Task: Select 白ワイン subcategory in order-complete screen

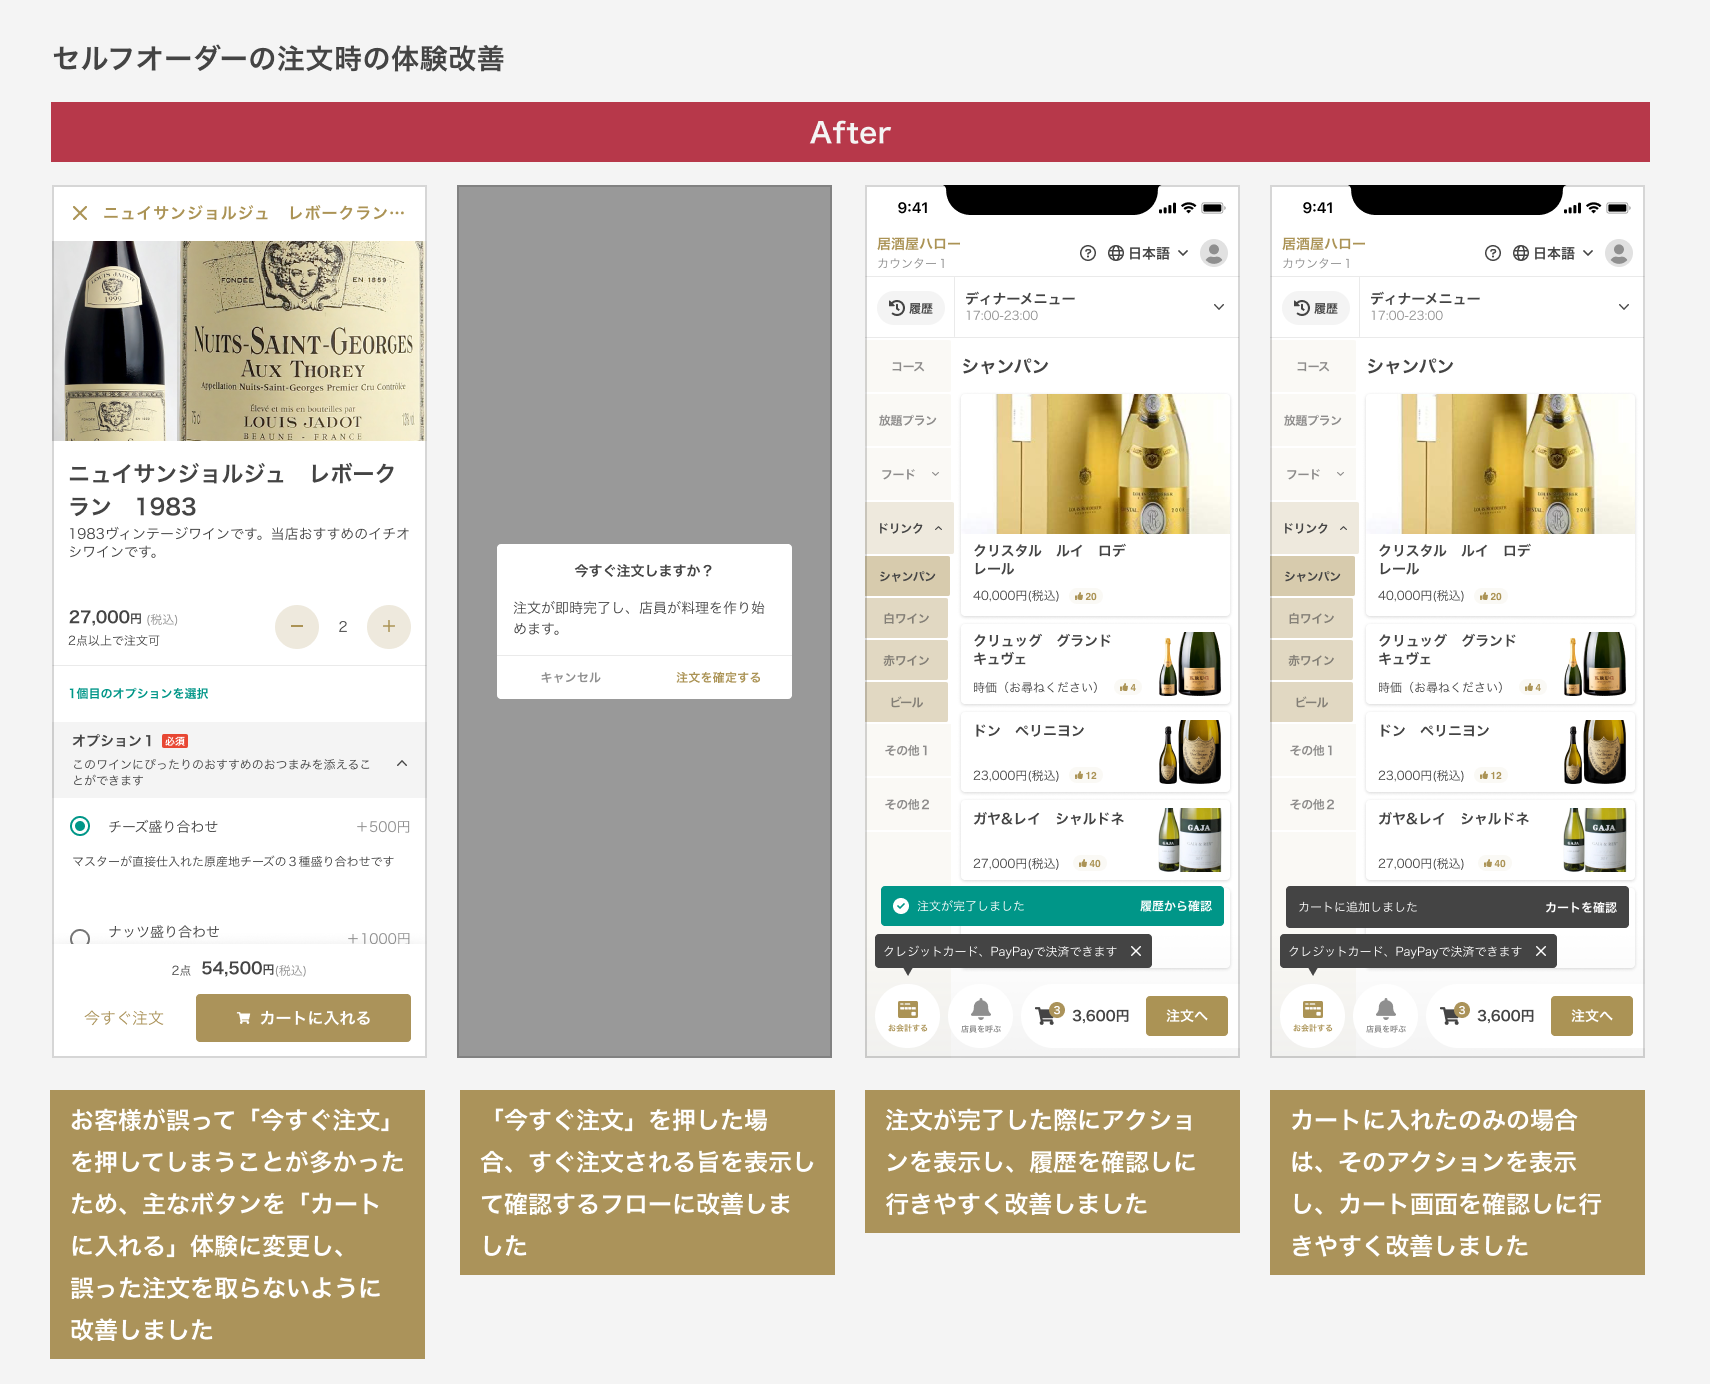Action: [907, 619]
